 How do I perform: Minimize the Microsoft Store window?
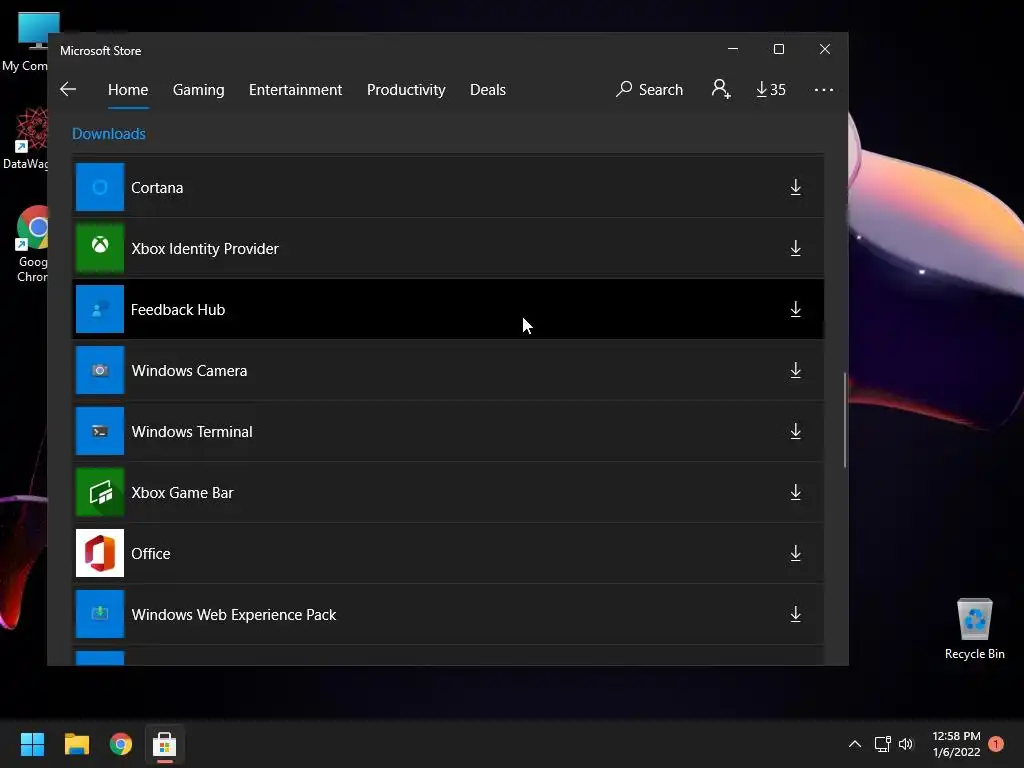pos(733,49)
